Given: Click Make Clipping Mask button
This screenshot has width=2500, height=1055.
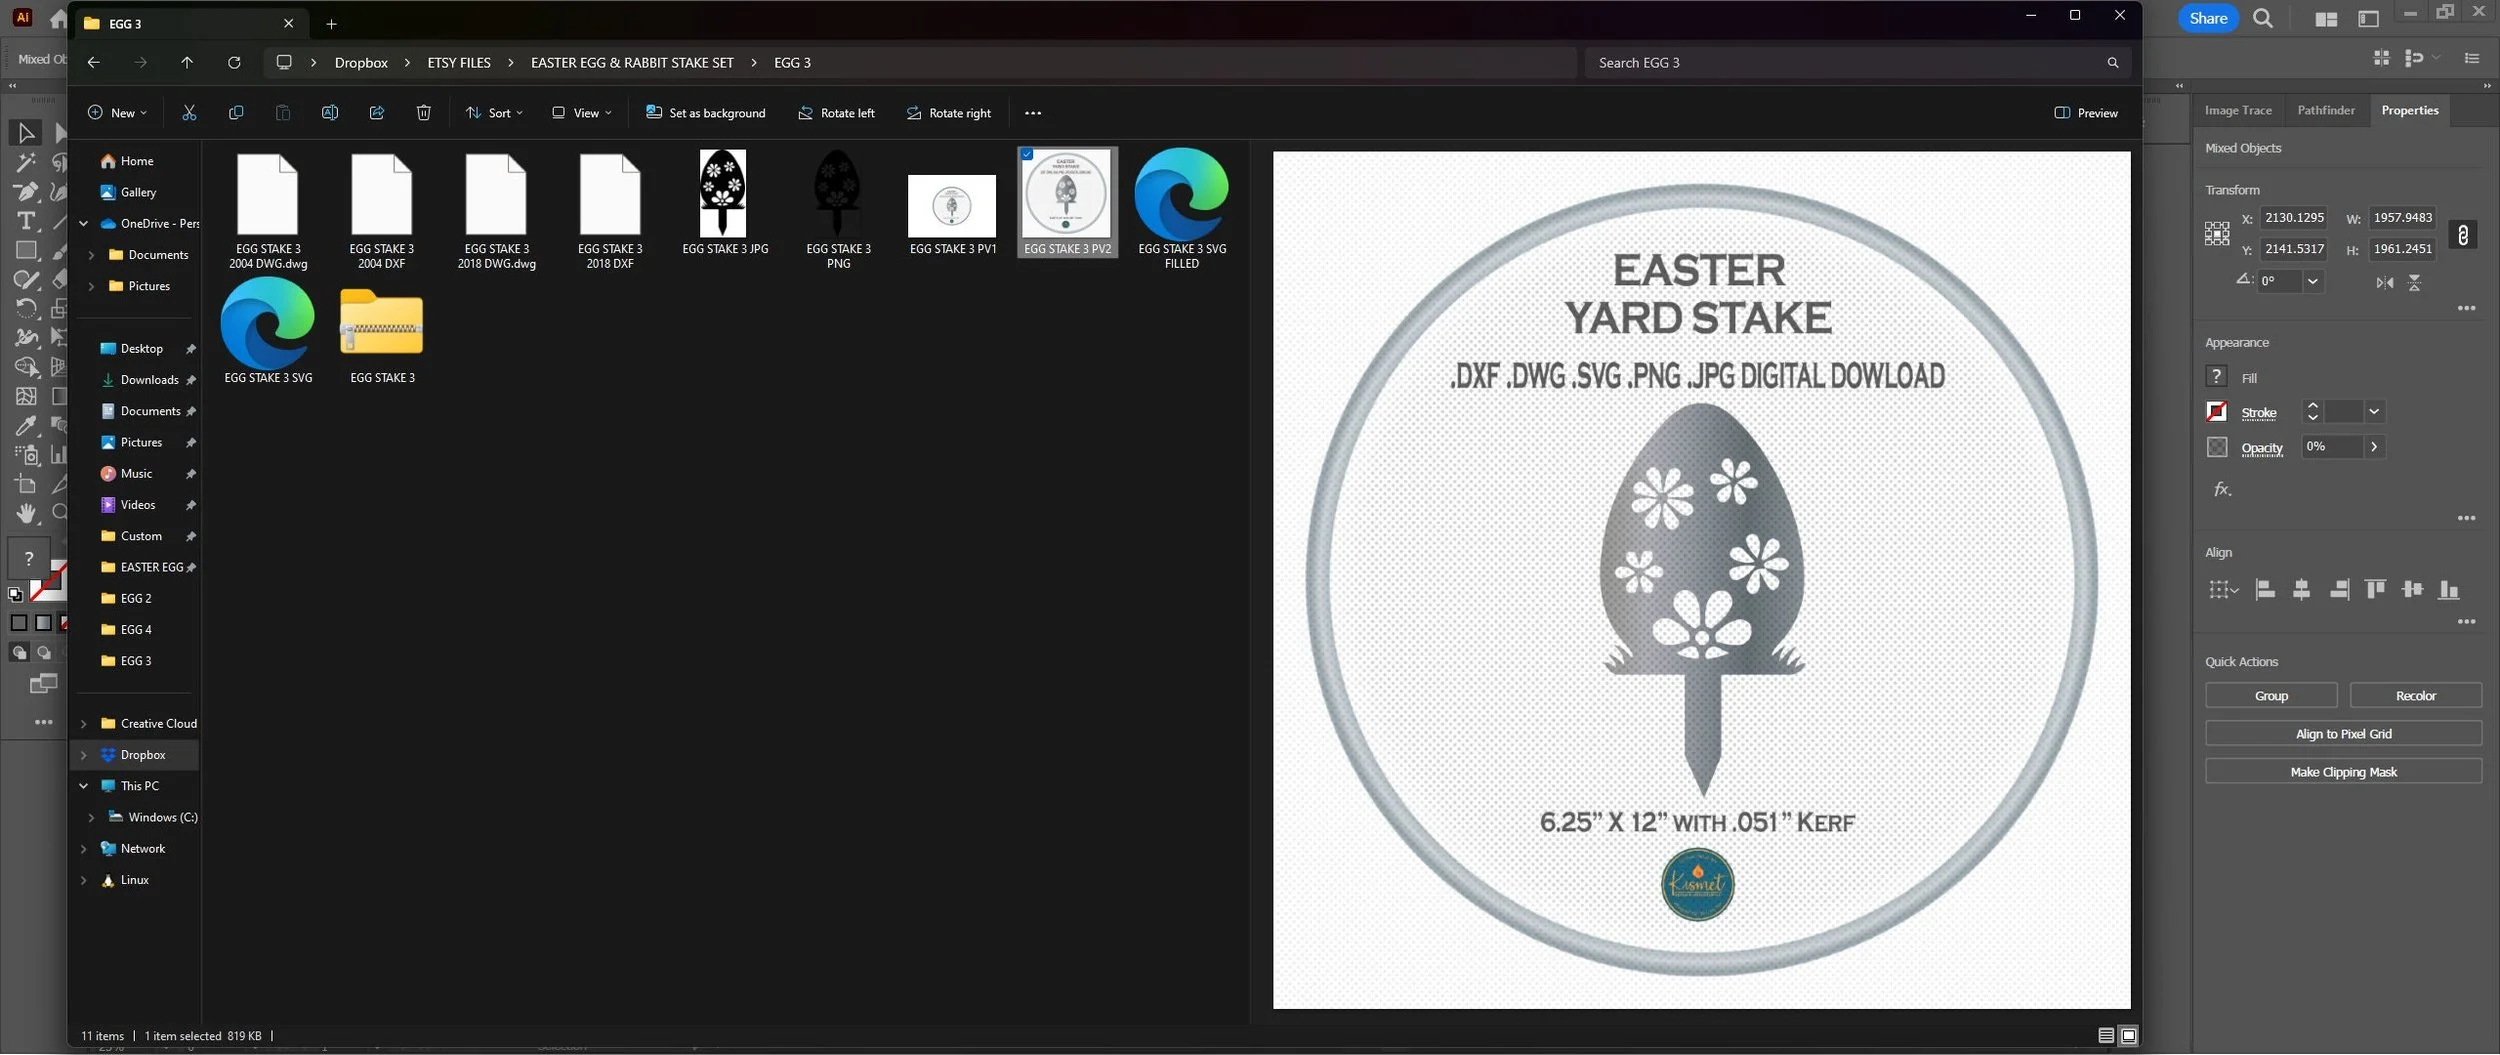Looking at the screenshot, I should (2343, 772).
